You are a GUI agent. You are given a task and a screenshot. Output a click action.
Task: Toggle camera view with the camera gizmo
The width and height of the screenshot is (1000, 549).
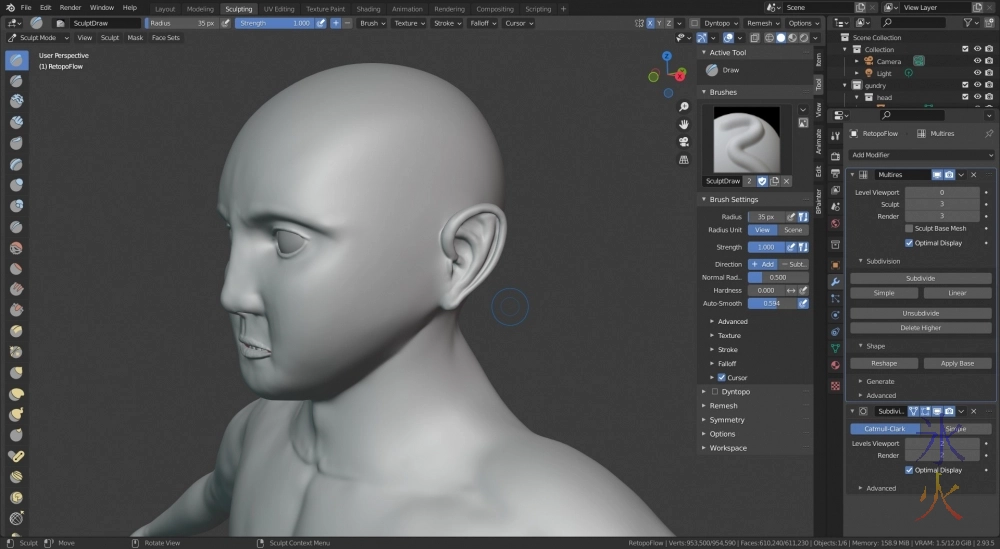pyautogui.click(x=683, y=141)
